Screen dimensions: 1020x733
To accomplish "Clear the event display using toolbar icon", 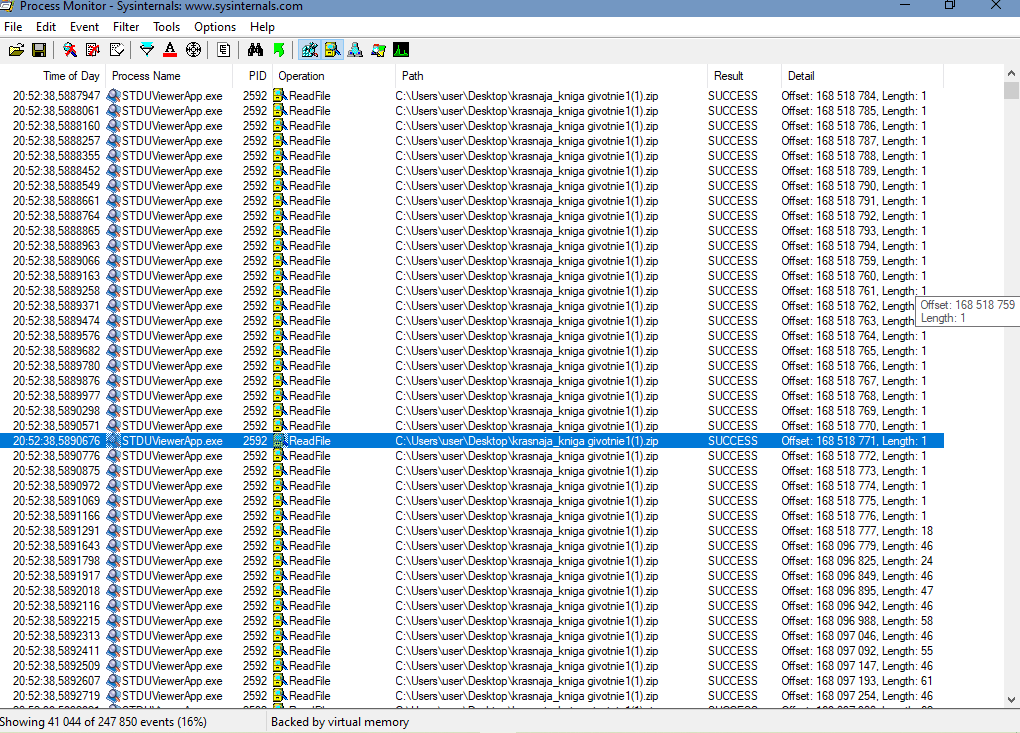I will pyautogui.click(x=117, y=50).
